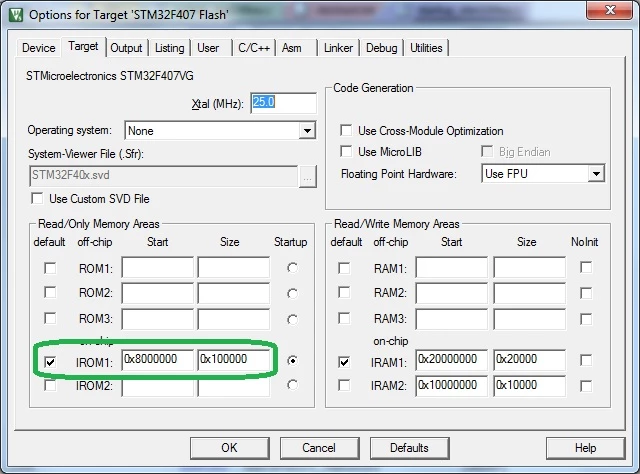The image size is (640, 474).
Task: Go to the Utilities tab
Action: (426, 48)
